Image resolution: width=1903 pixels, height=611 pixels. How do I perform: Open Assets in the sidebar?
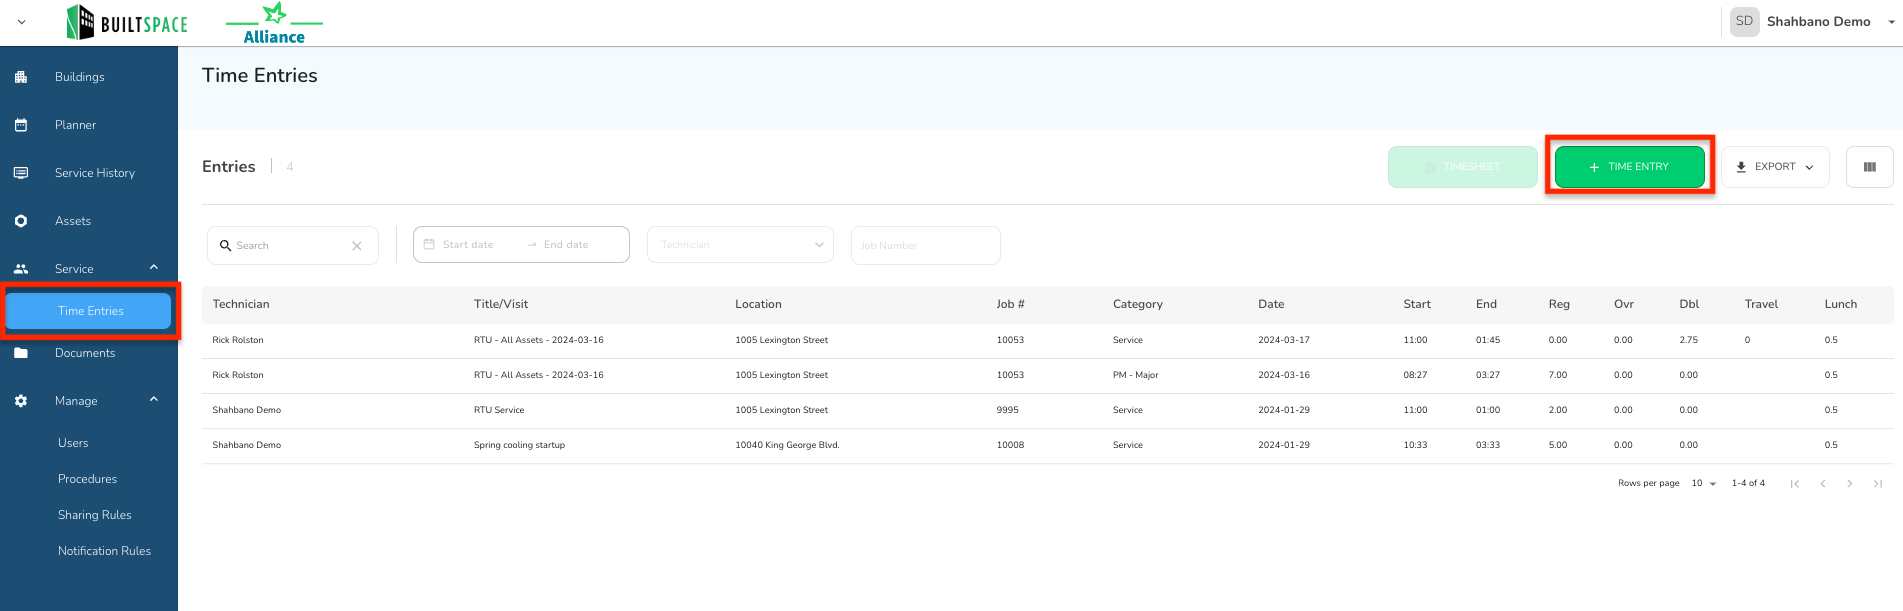click(x=73, y=221)
